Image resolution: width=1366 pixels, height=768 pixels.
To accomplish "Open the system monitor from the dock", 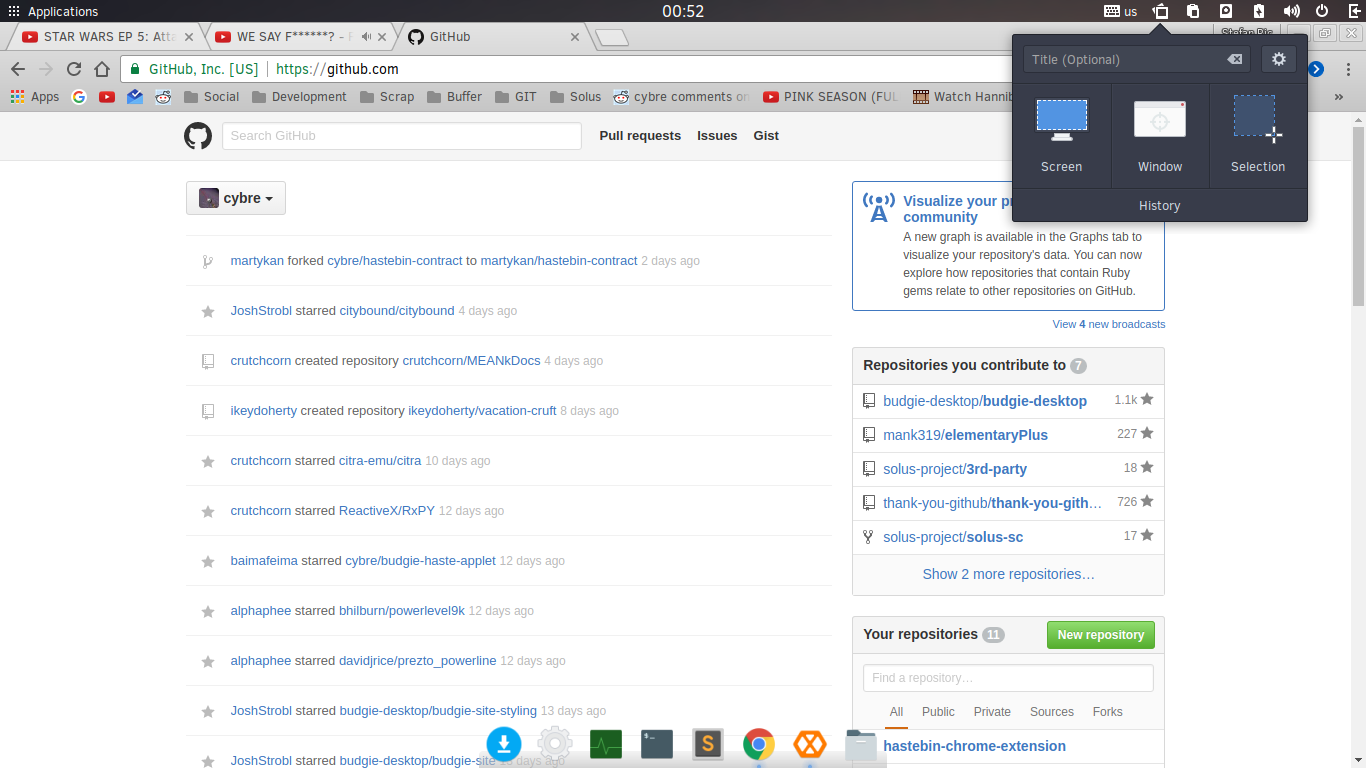I will [606, 744].
